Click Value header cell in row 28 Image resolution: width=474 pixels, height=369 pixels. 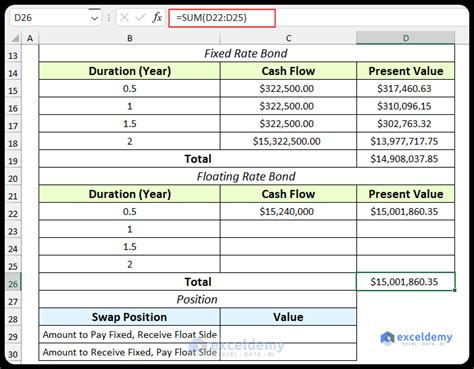click(x=288, y=317)
